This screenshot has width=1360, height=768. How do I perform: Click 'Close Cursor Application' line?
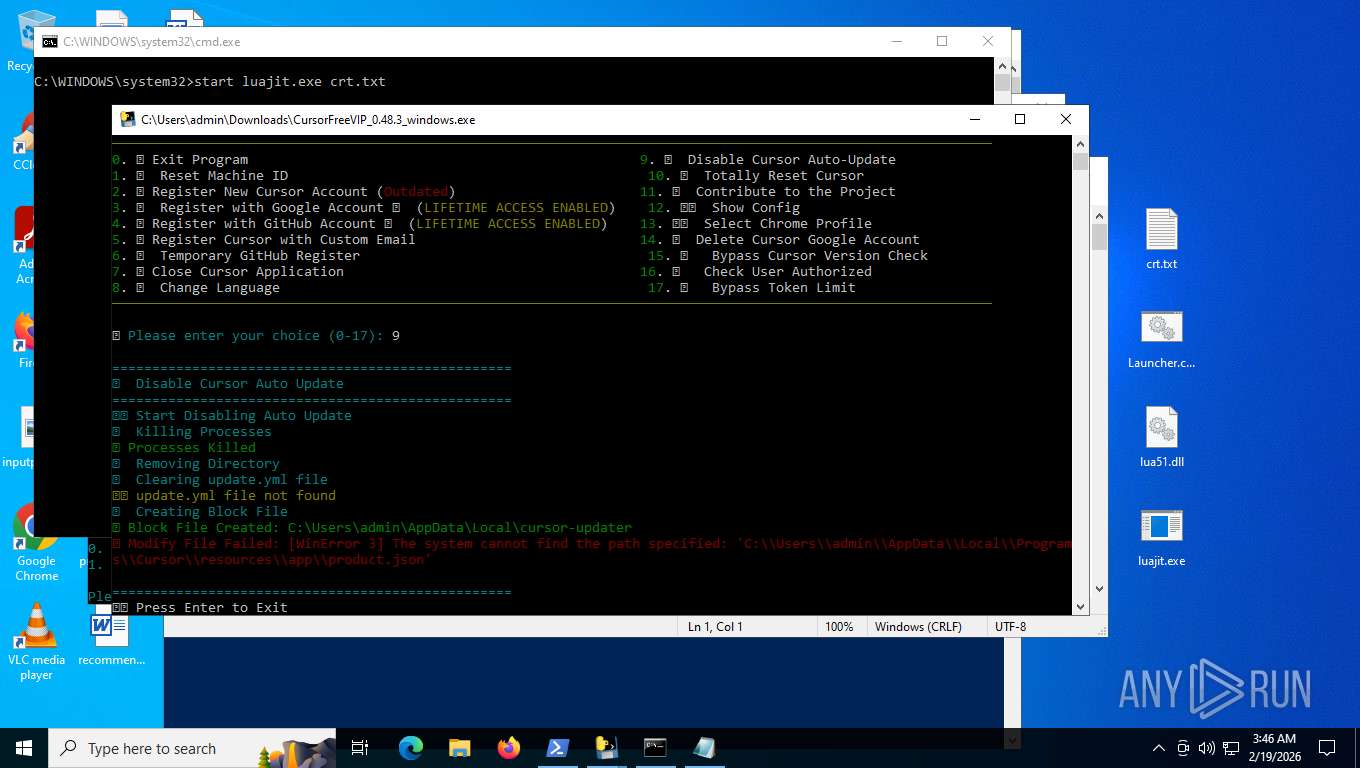click(x=228, y=272)
